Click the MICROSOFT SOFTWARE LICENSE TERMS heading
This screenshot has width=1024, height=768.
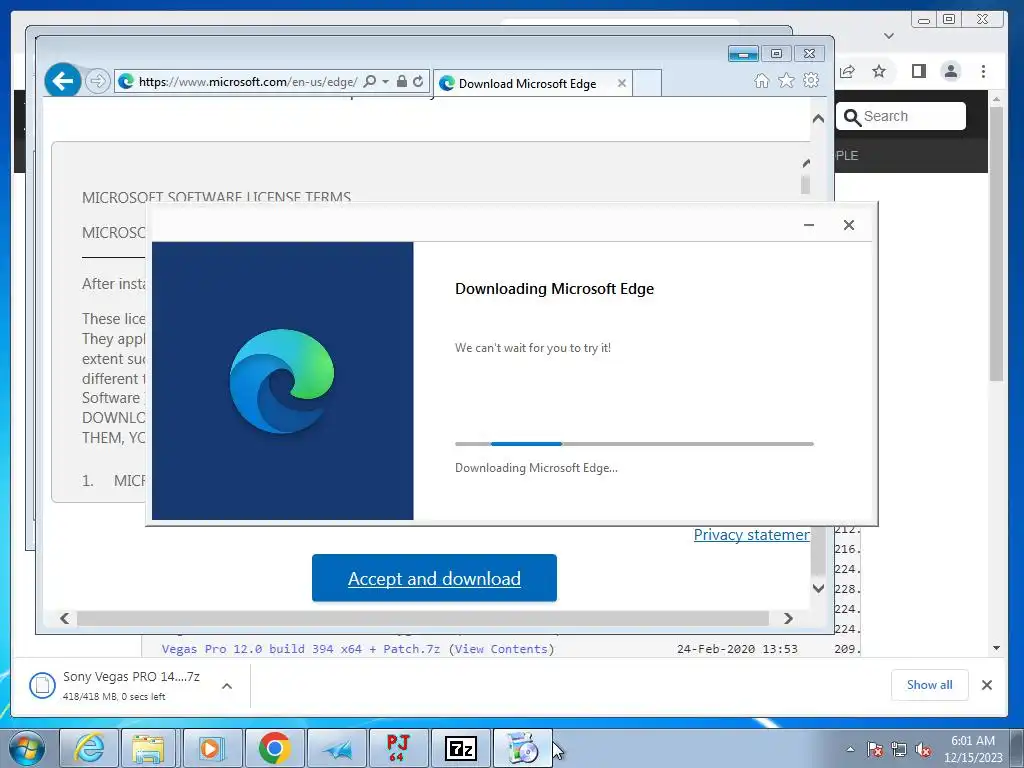pyautogui.click(x=216, y=197)
